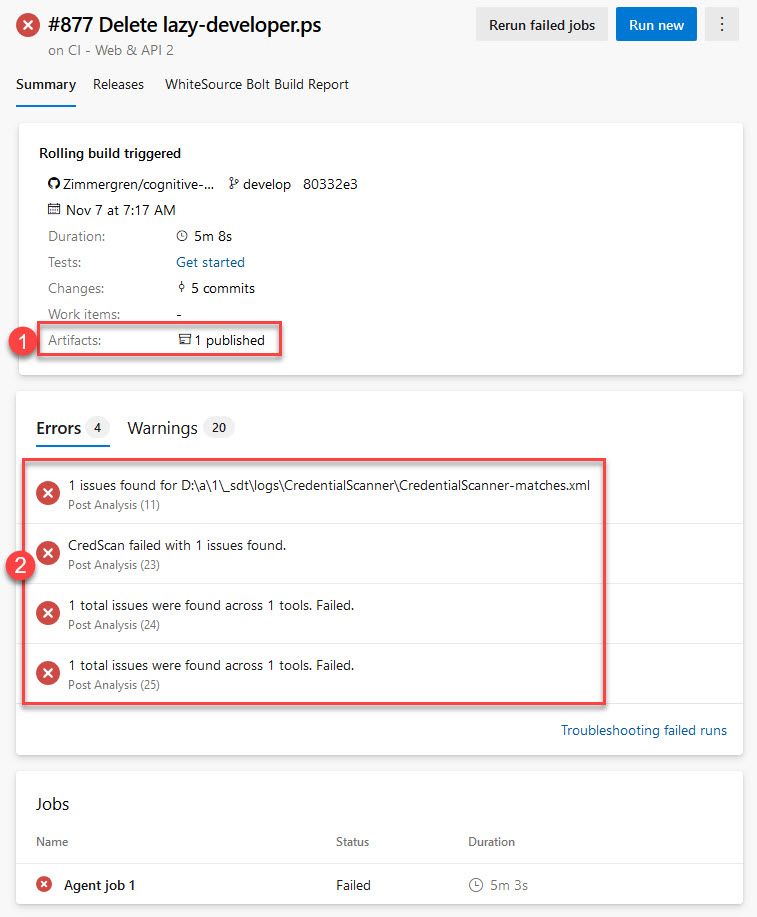Open the more actions vertical ellipsis menu
The height and width of the screenshot is (917, 757).
tap(721, 25)
